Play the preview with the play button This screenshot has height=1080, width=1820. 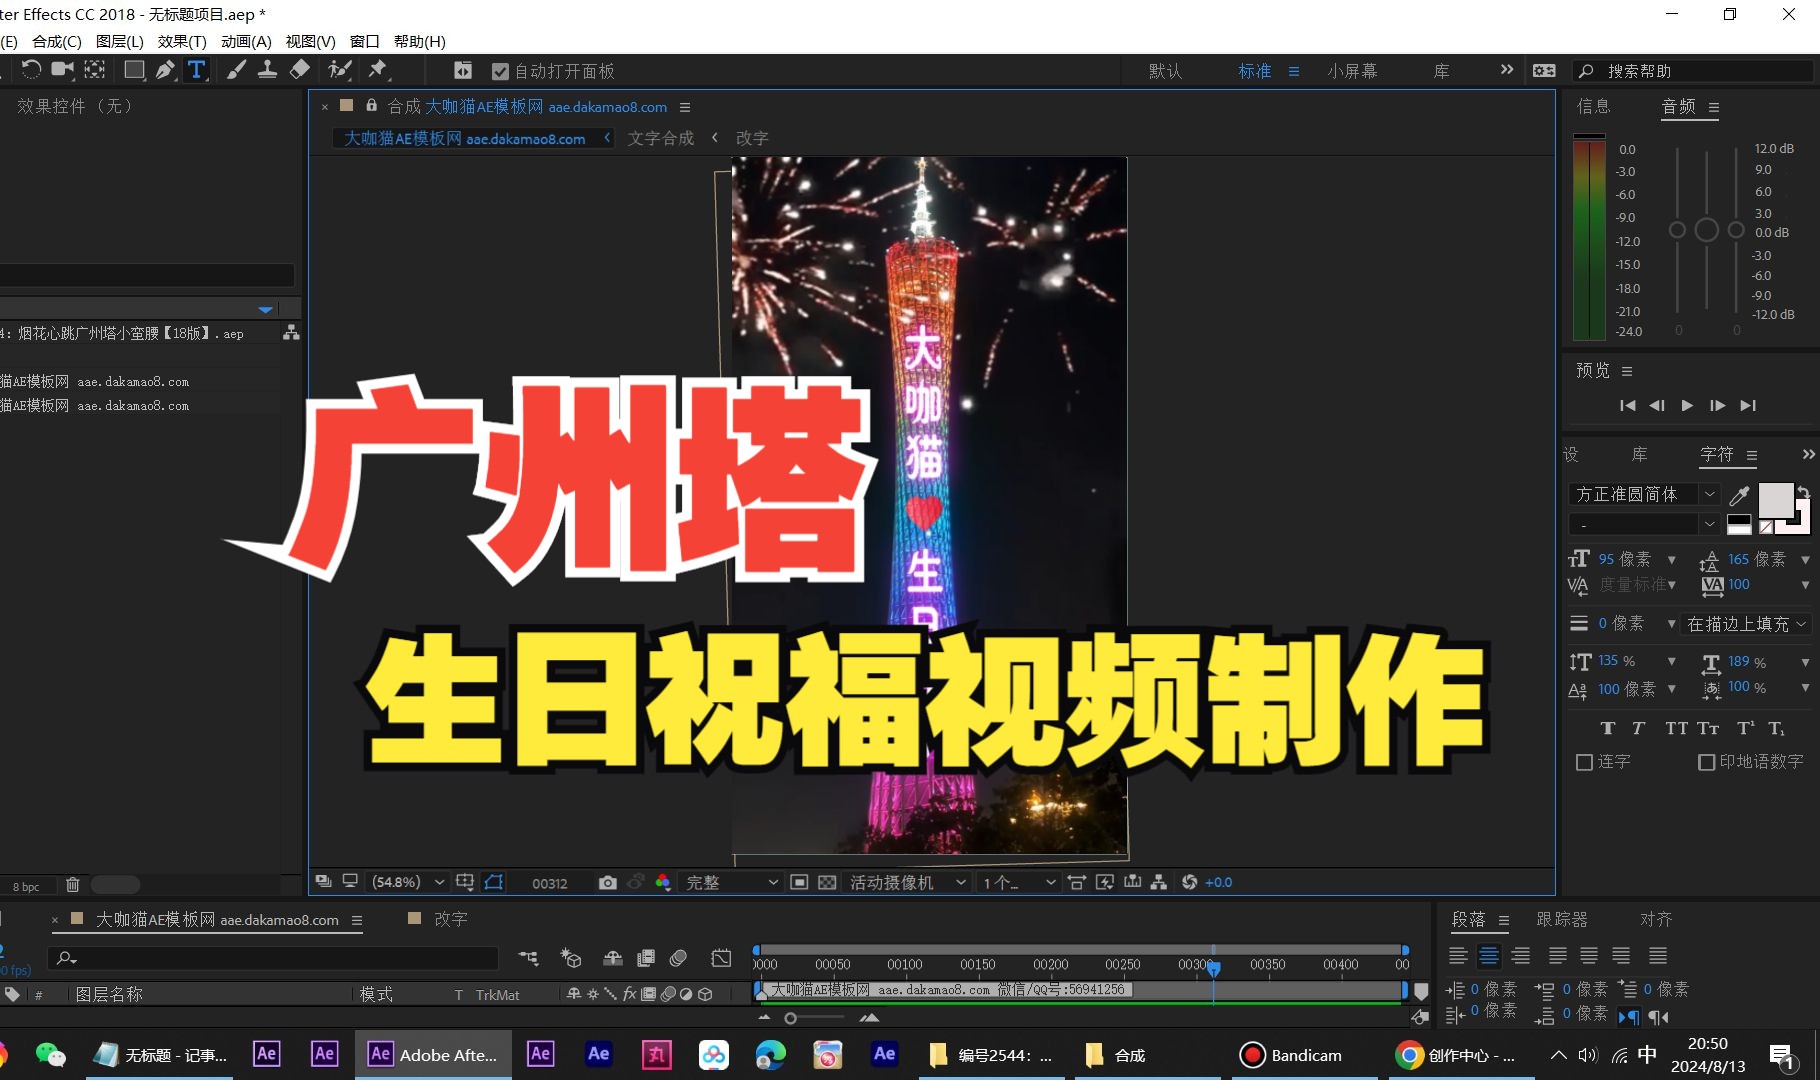[x=1687, y=405]
